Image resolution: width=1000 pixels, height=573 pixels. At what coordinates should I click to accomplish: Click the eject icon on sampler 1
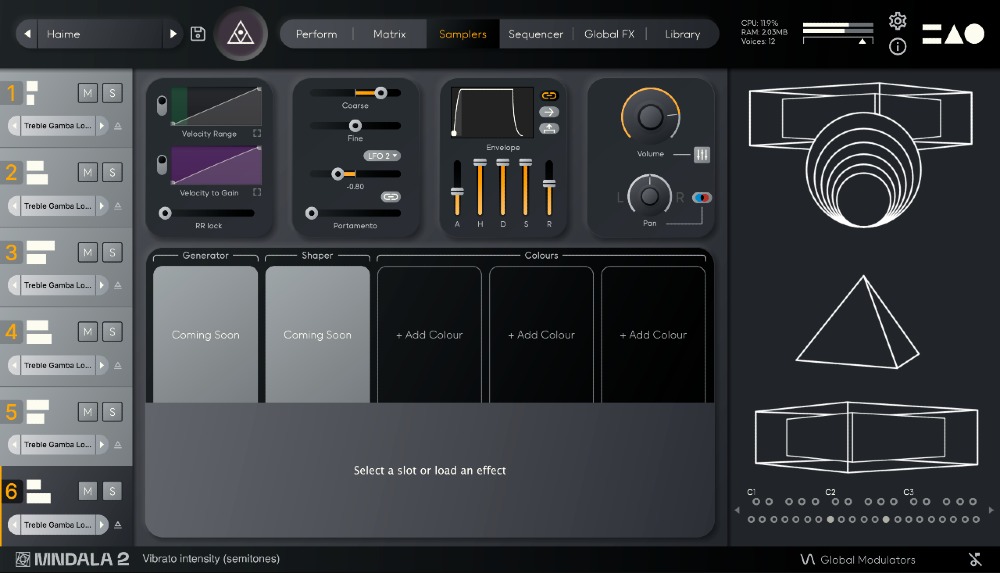coord(118,126)
